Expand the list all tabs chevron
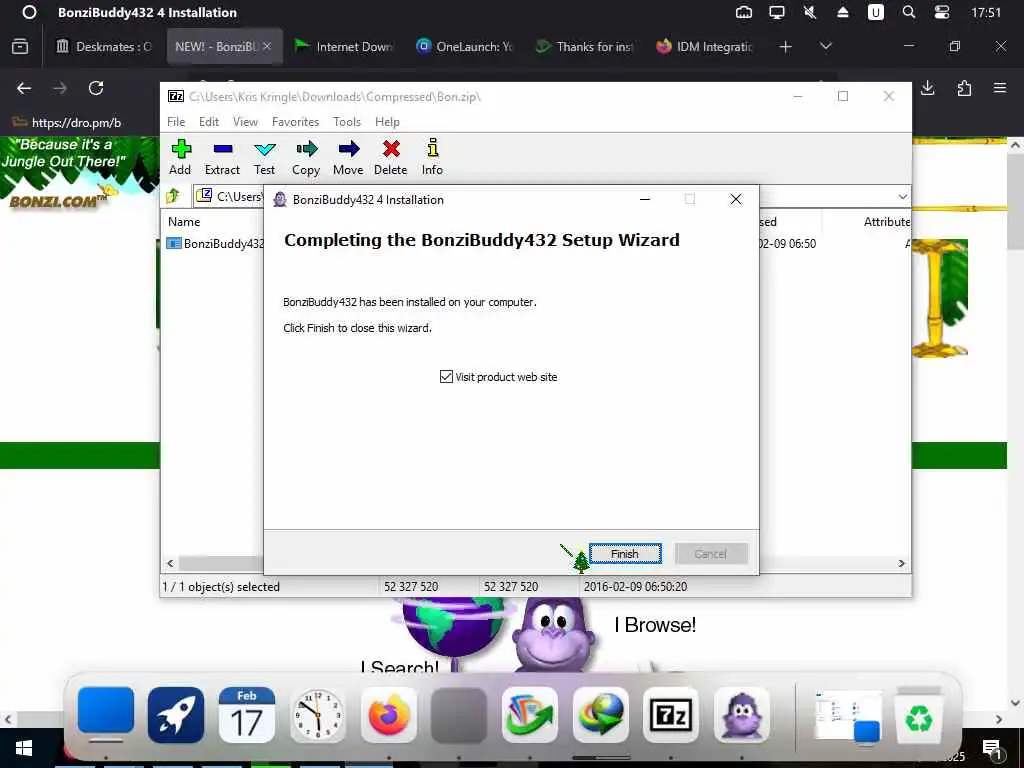Image resolution: width=1024 pixels, height=768 pixels. [825, 46]
